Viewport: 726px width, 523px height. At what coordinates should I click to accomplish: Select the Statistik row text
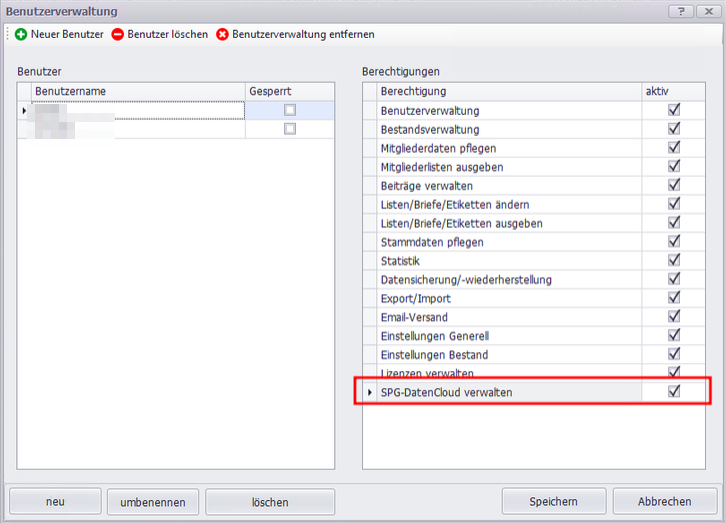(x=400, y=261)
